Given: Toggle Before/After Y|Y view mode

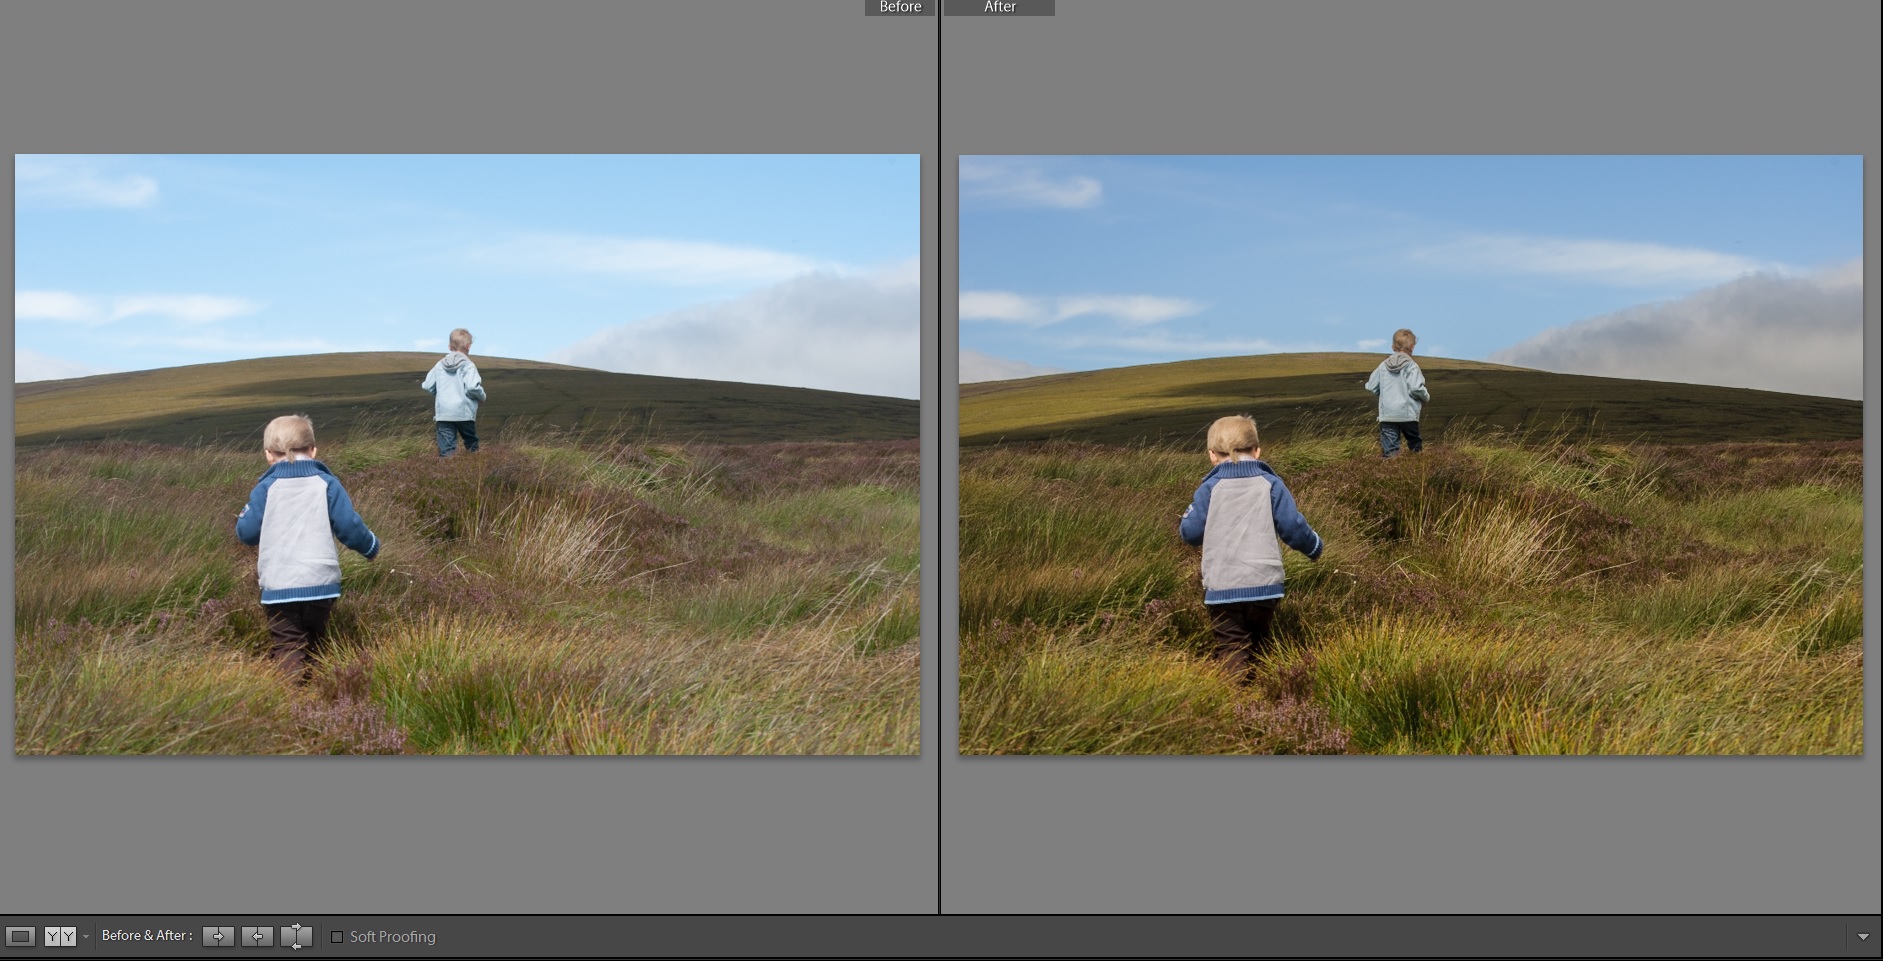Looking at the screenshot, I should [60, 937].
